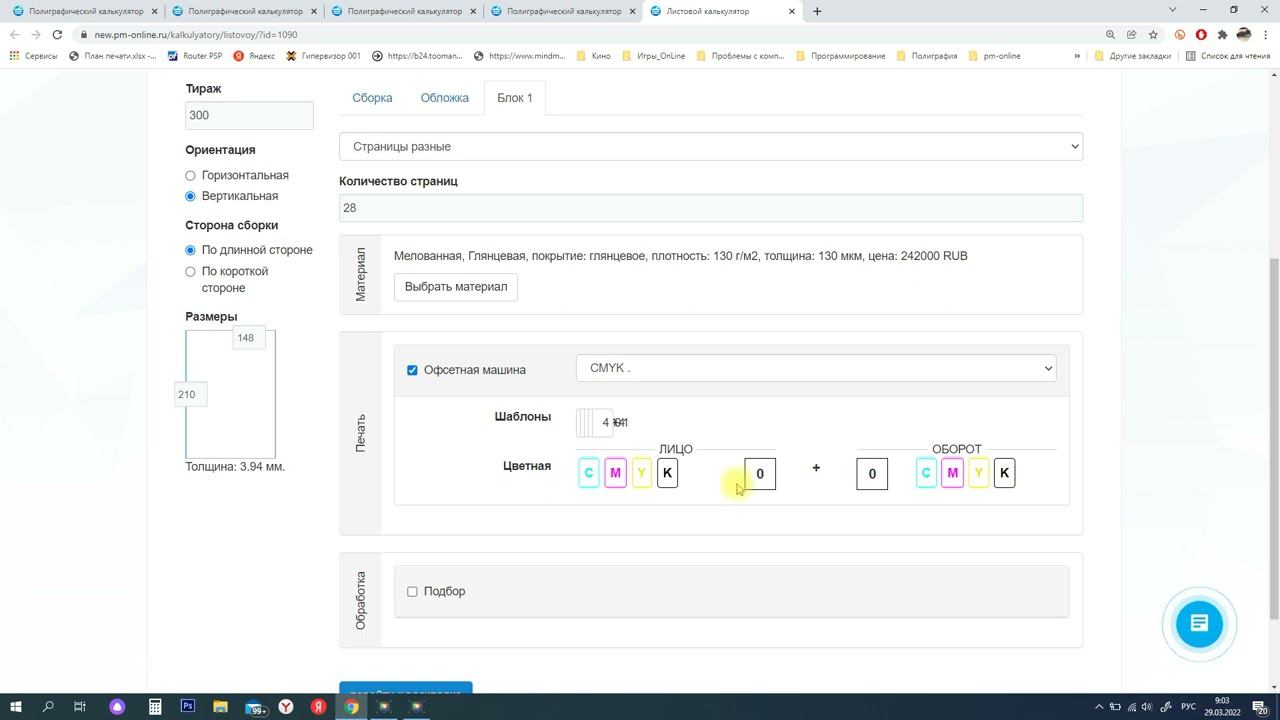Open the browser tab search arrow
The image size is (1280, 720).
(x=1173, y=10)
